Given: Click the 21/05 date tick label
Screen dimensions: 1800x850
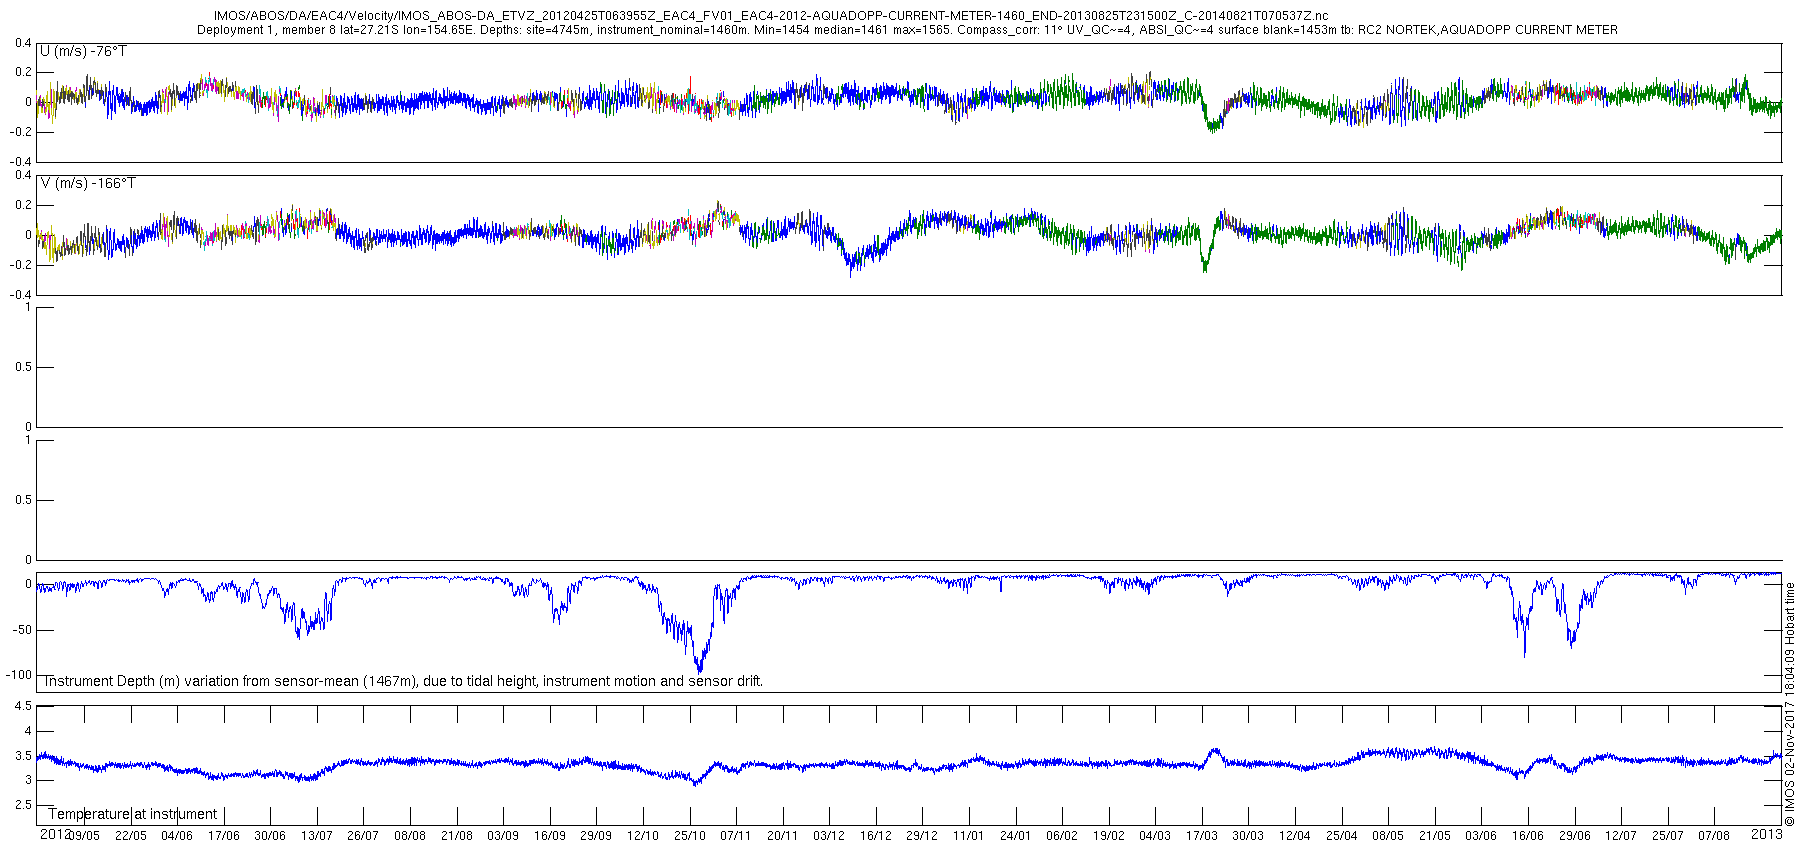Looking at the screenshot, I should pyautogui.click(x=1434, y=836).
